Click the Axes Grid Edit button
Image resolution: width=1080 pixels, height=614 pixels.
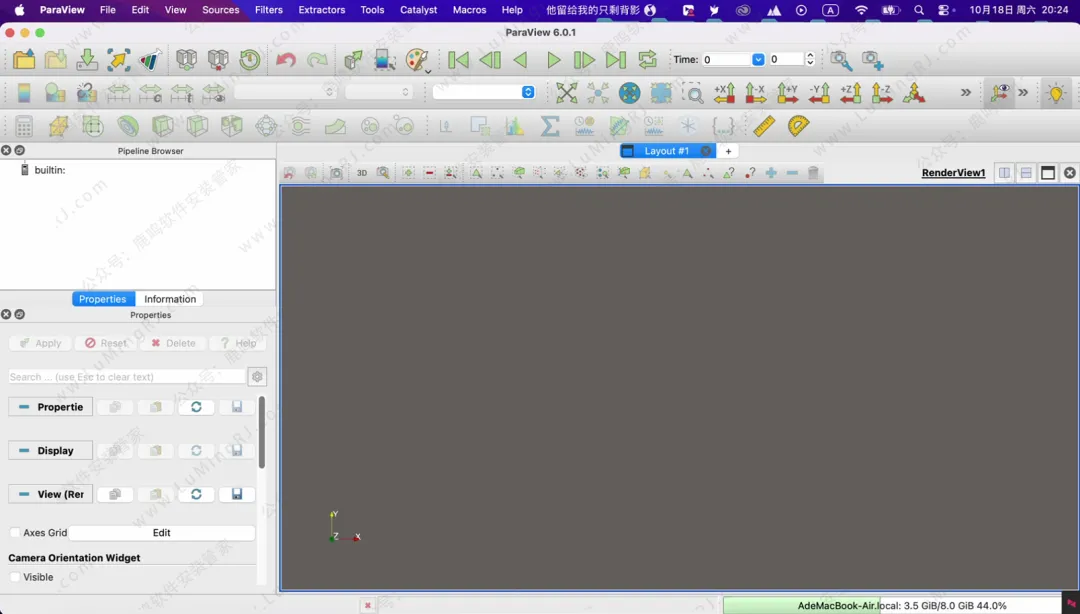point(161,533)
